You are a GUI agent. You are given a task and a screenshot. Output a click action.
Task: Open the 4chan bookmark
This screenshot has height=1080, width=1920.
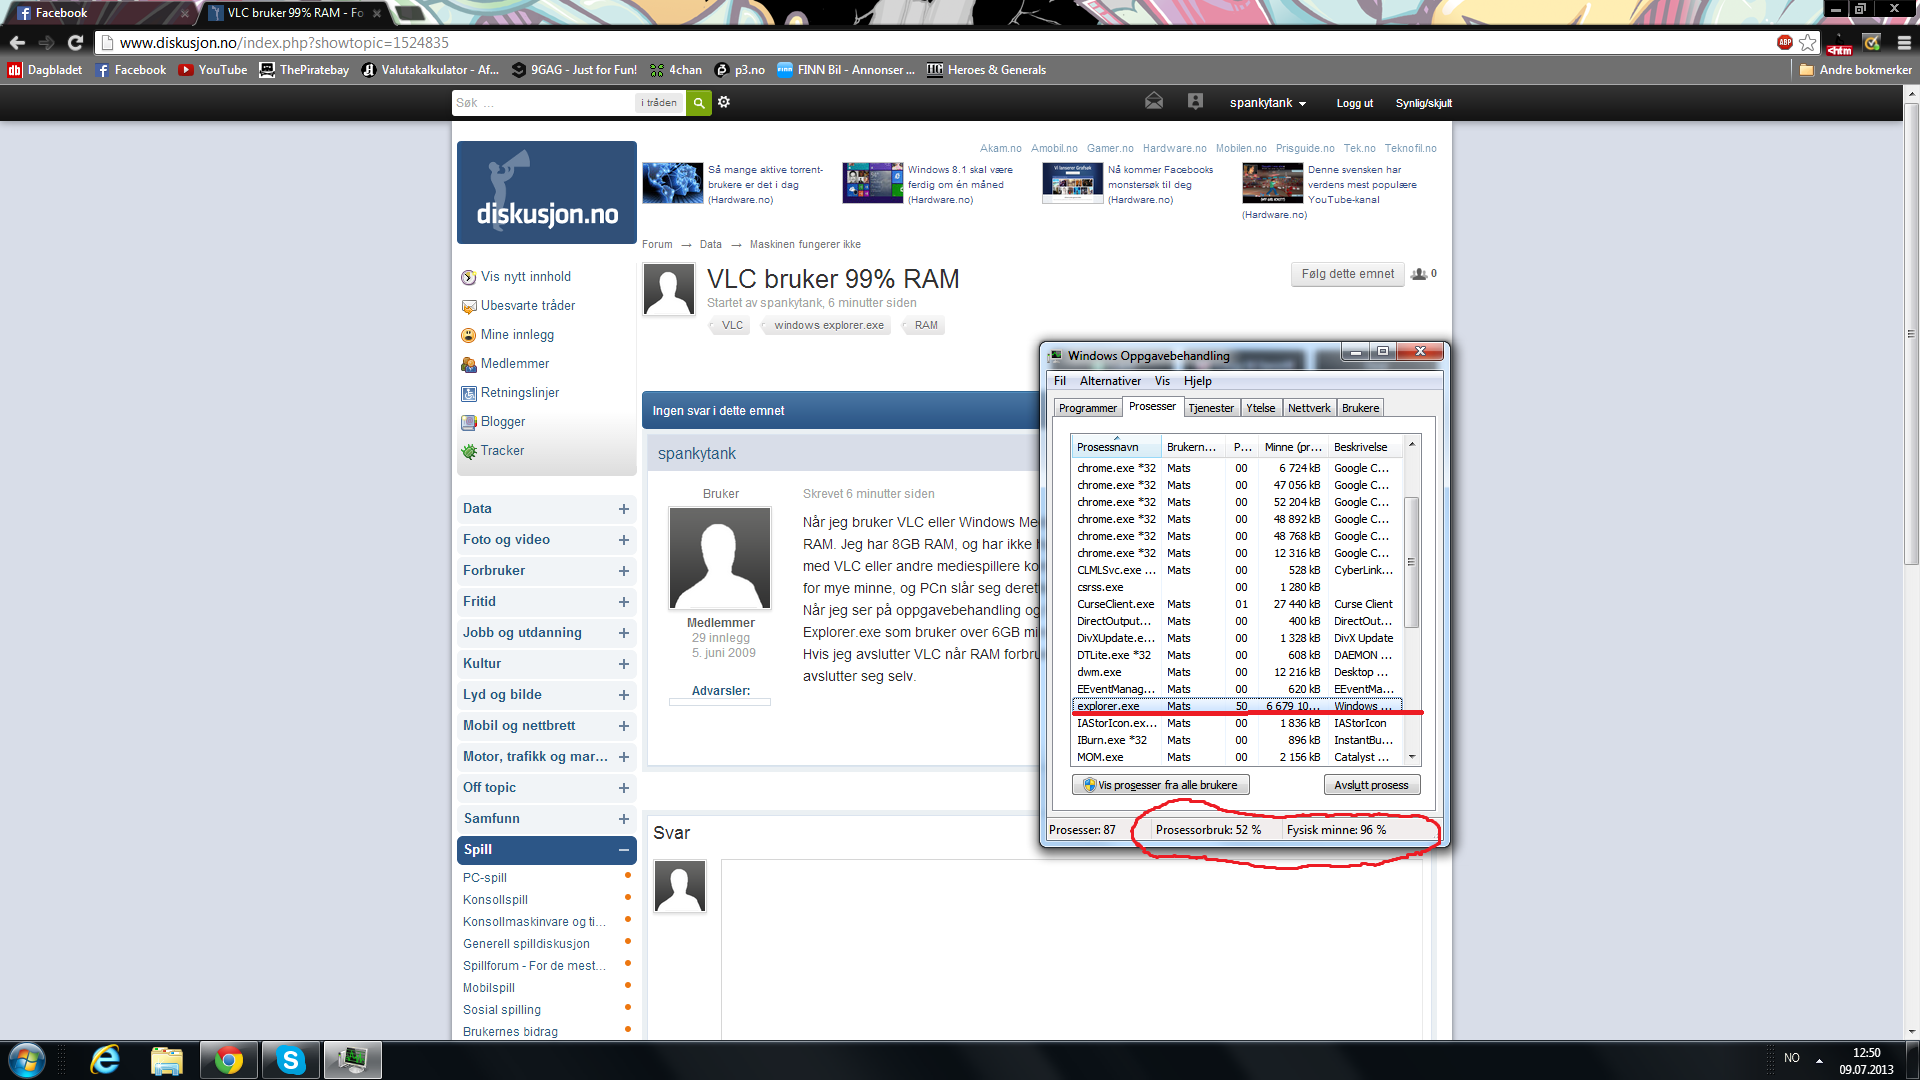(676, 70)
